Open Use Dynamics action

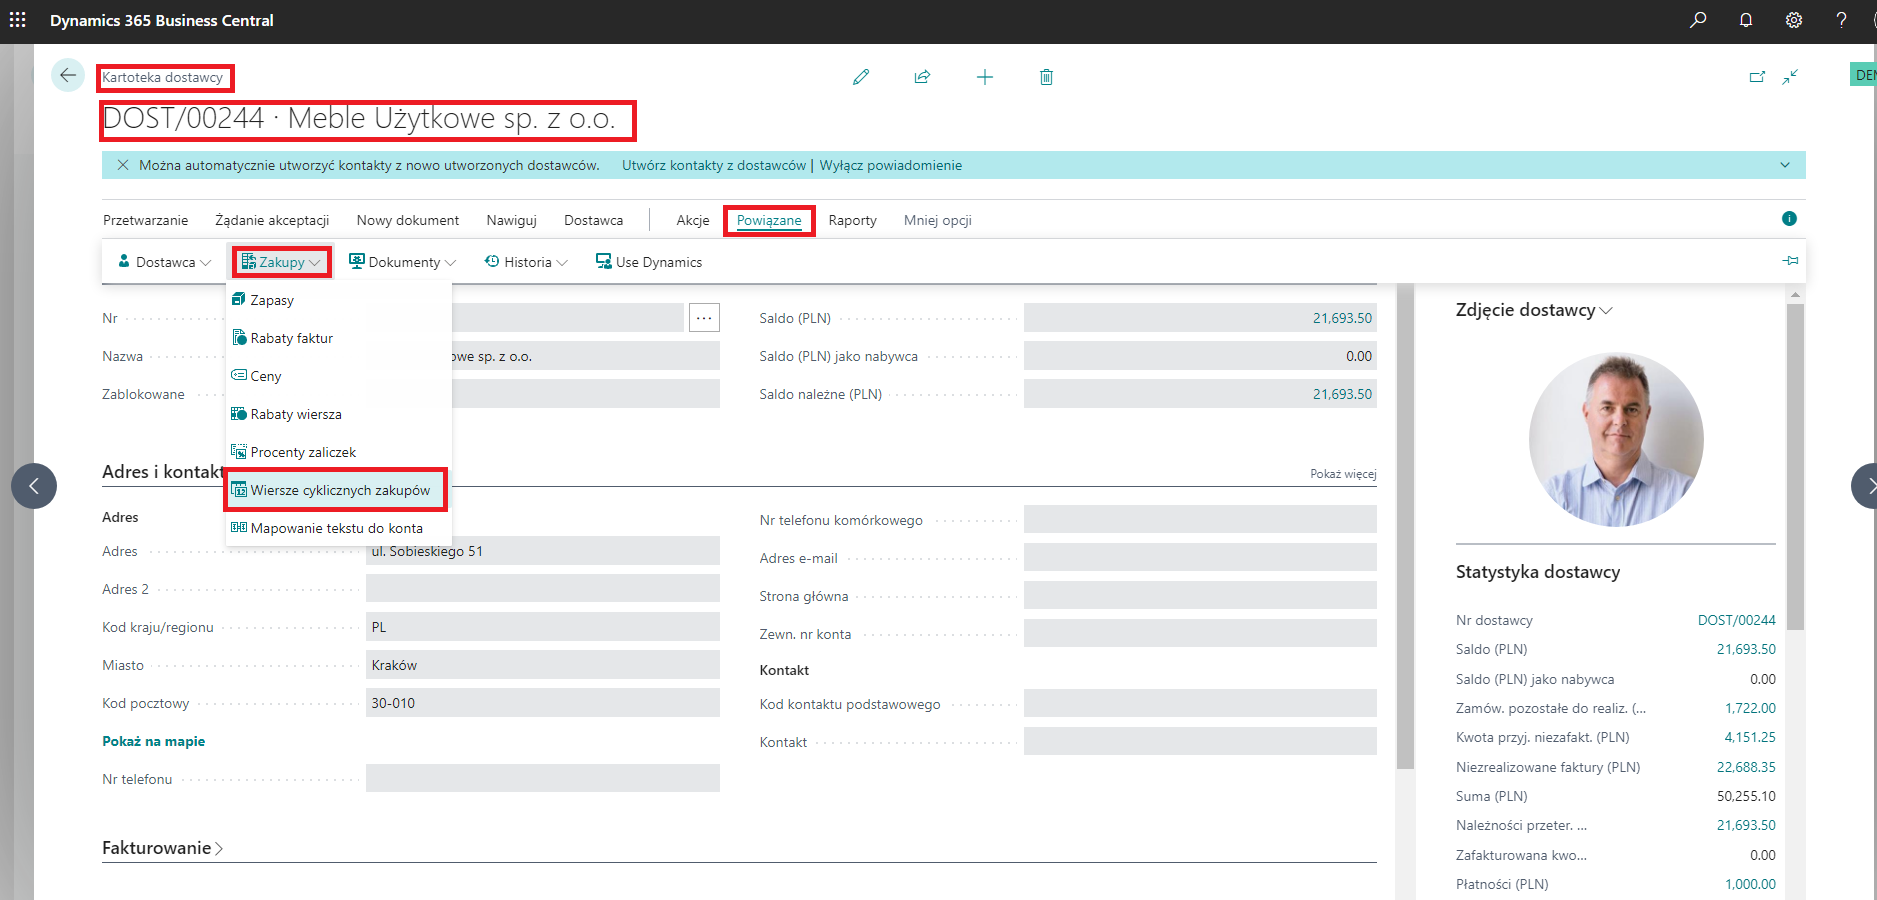coord(649,262)
